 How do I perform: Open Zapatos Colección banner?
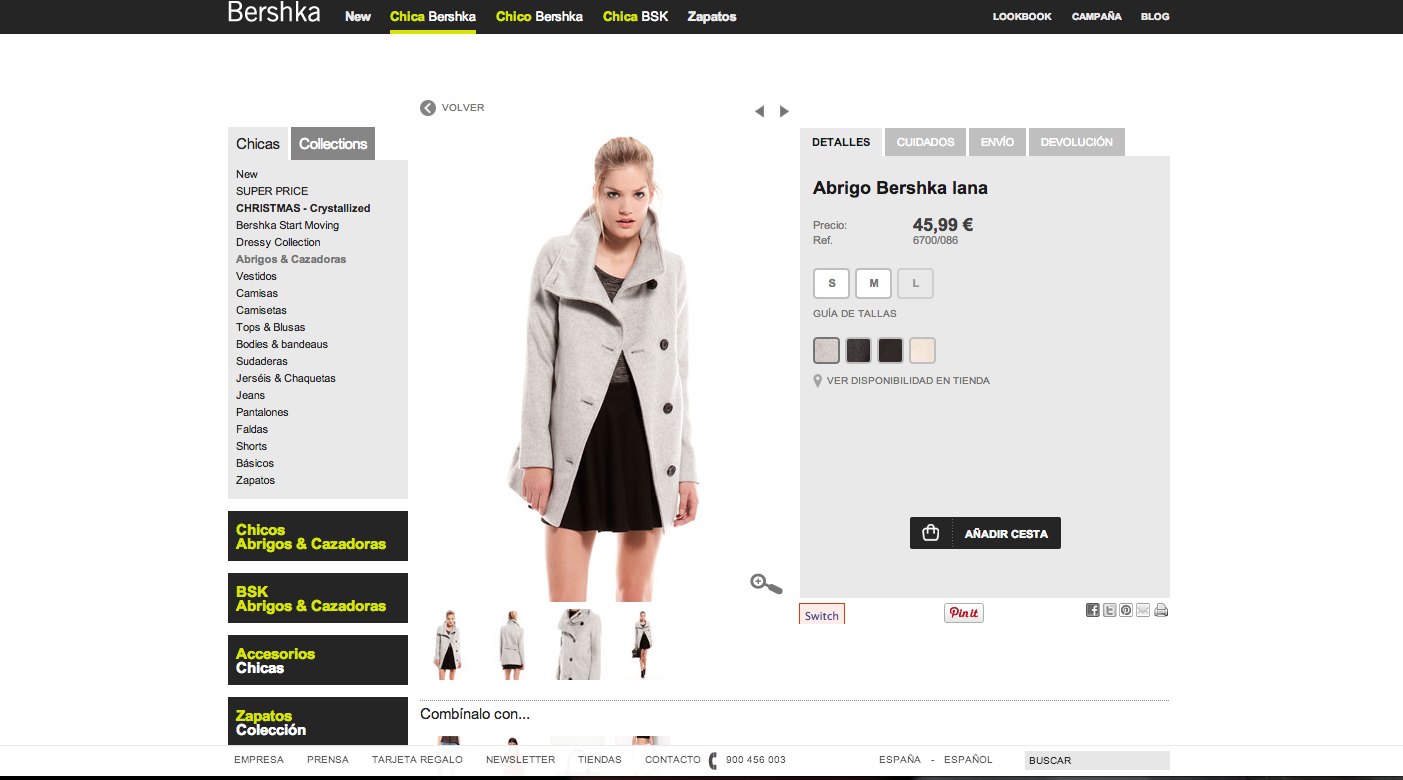pyautogui.click(x=318, y=721)
